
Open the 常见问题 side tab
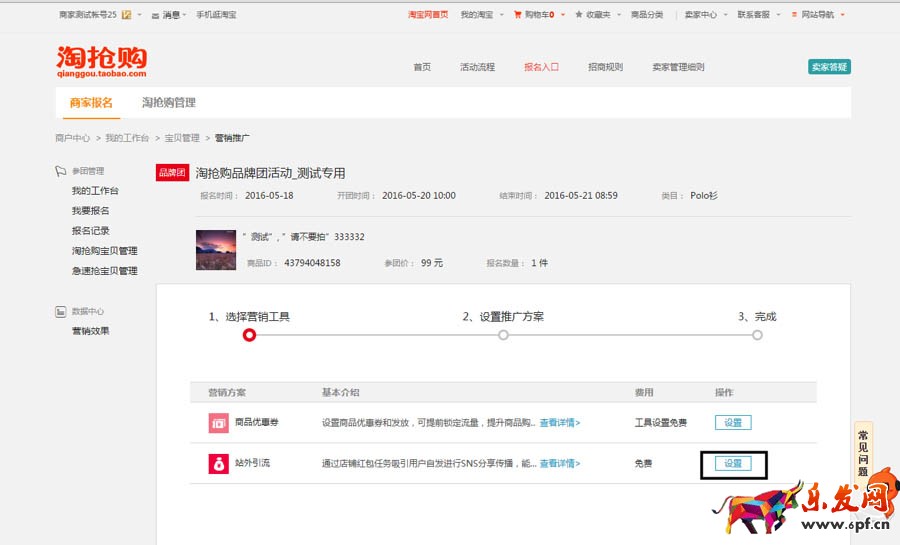[862, 452]
